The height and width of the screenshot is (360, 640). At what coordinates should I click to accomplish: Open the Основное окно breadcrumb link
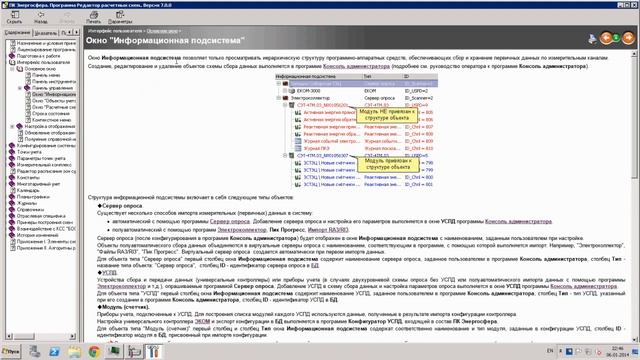click(x=162, y=31)
